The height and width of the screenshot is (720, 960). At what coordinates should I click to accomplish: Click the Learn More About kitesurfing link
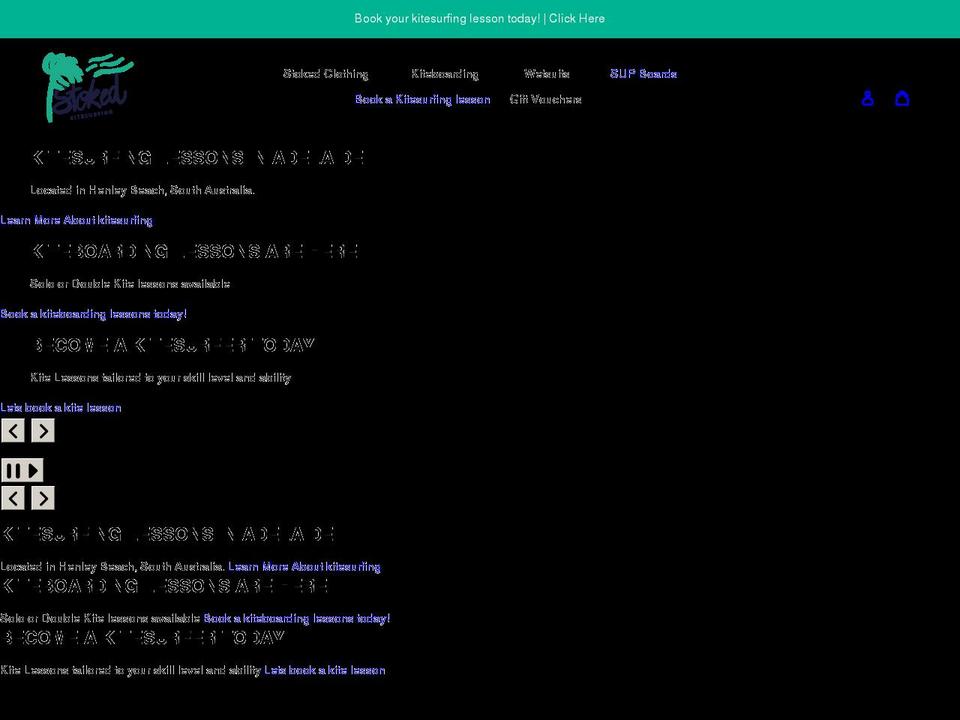coord(77,220)
